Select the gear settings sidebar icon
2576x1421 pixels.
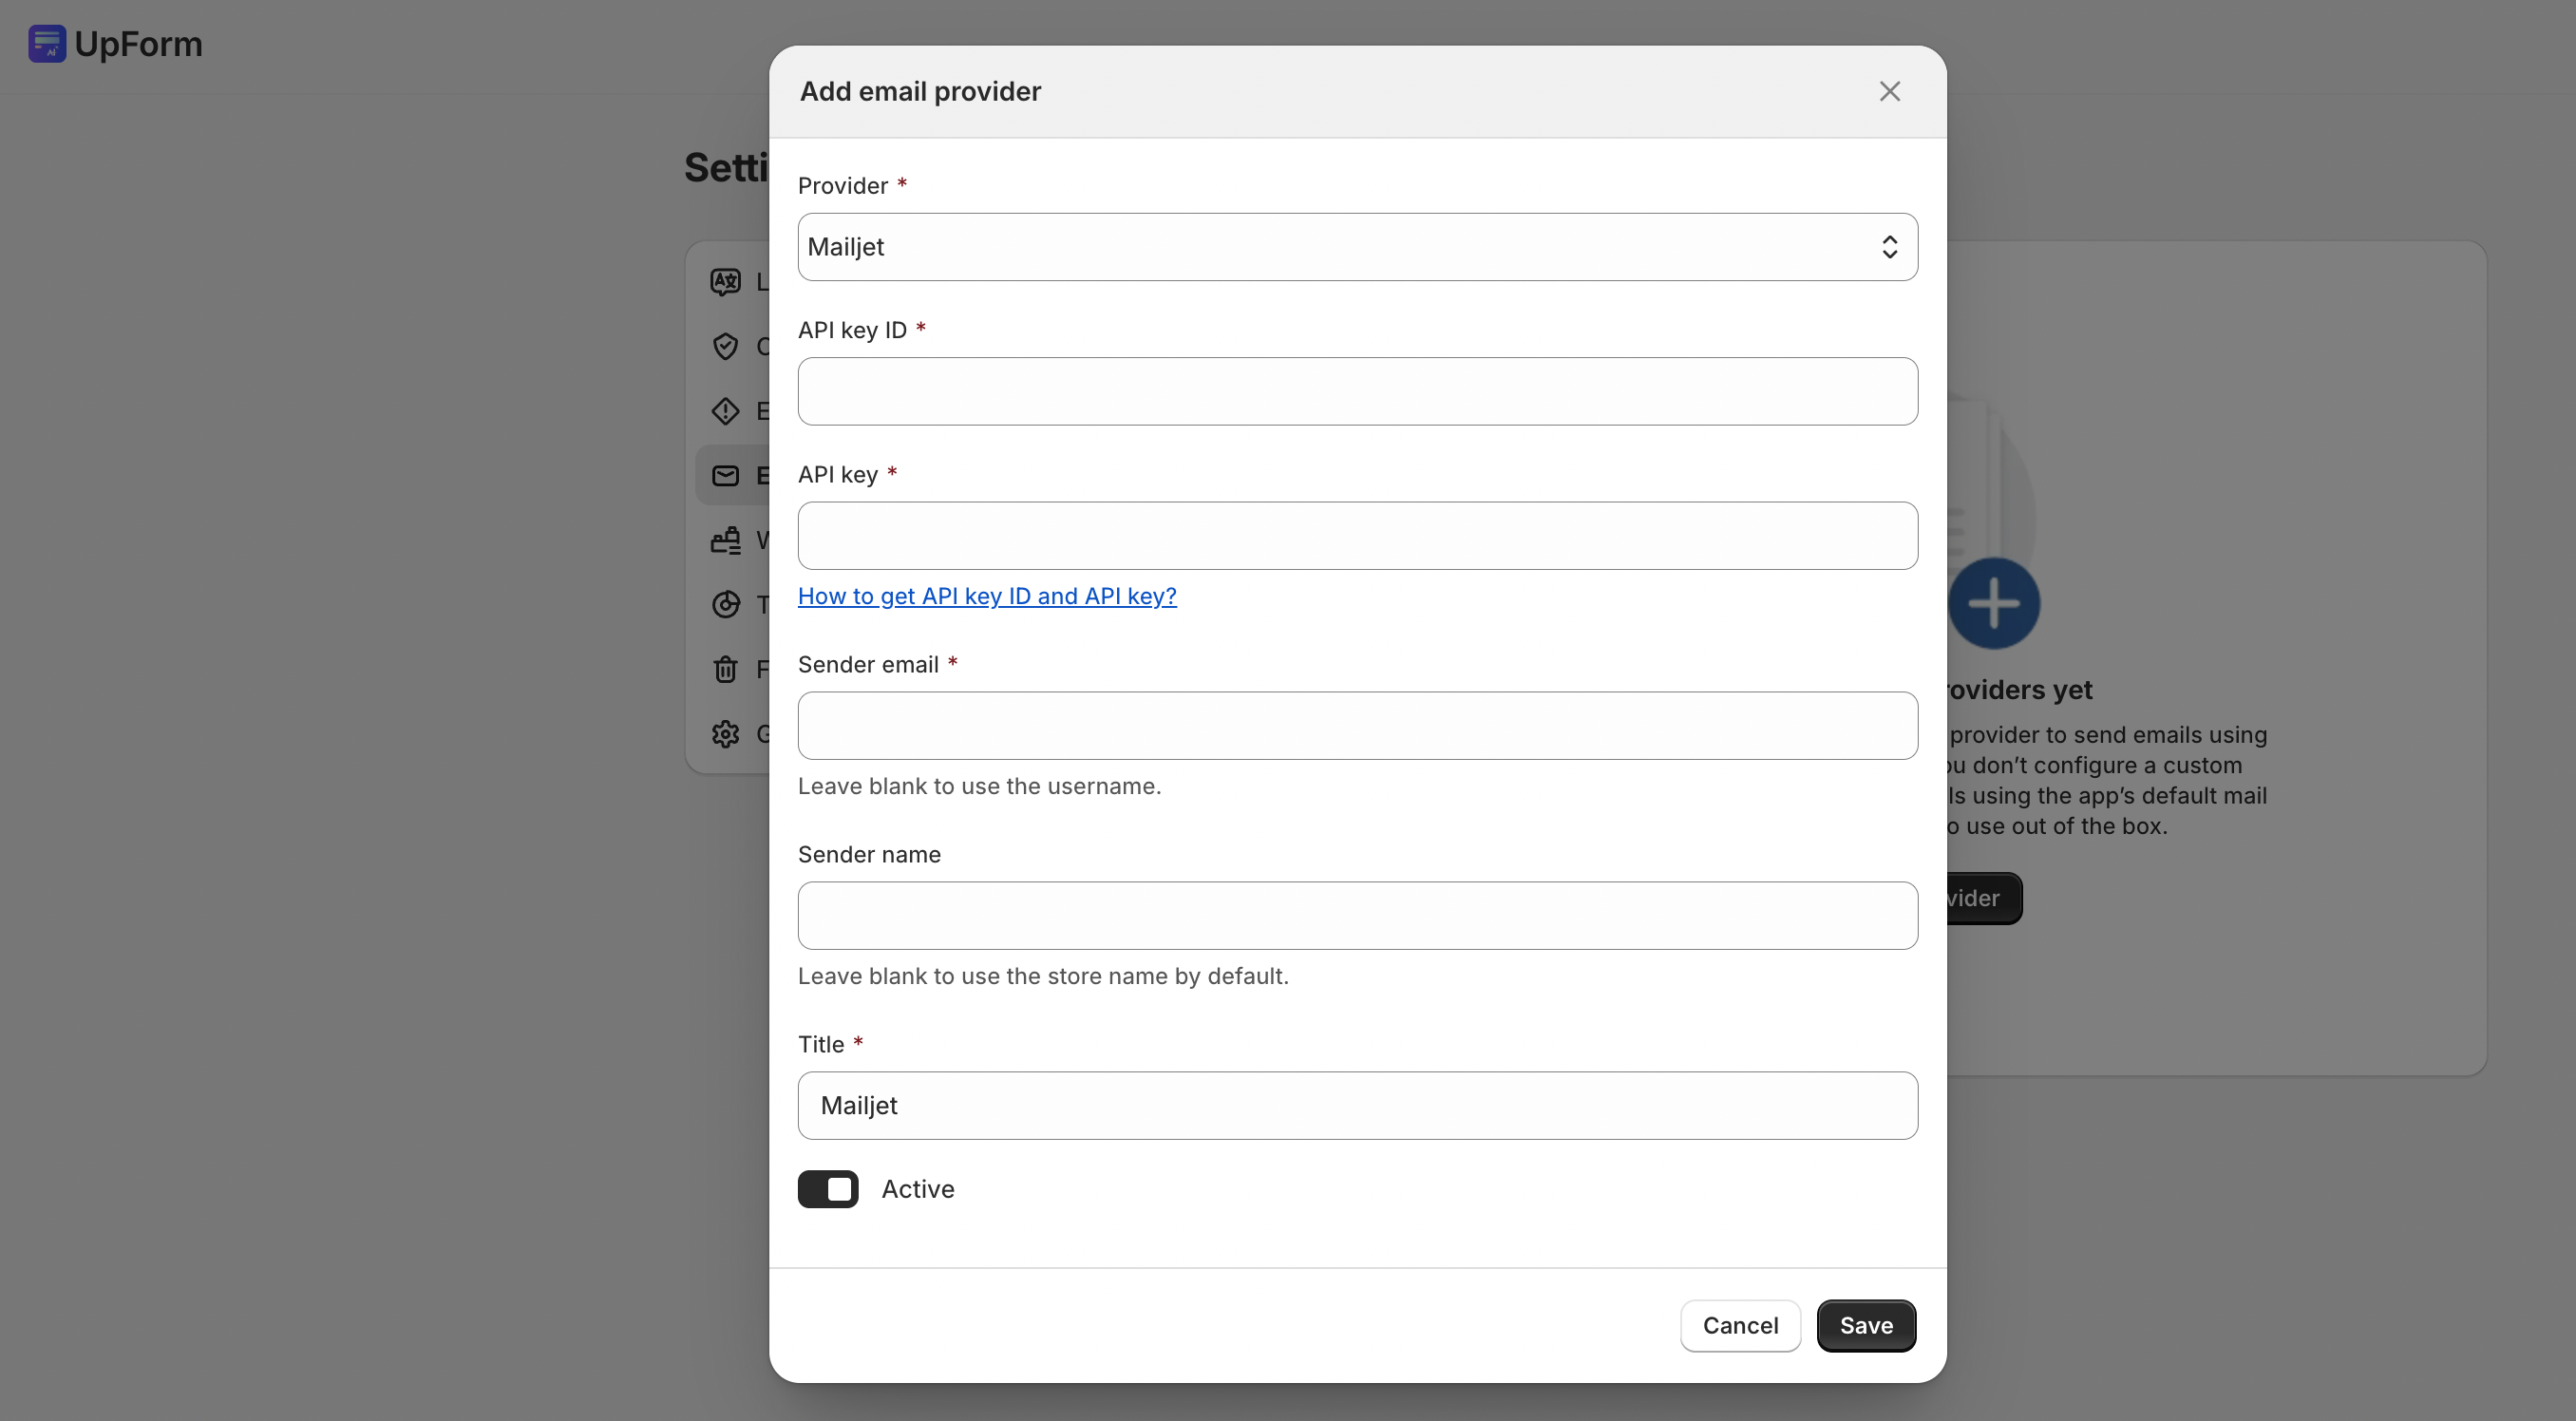point(725,734)
